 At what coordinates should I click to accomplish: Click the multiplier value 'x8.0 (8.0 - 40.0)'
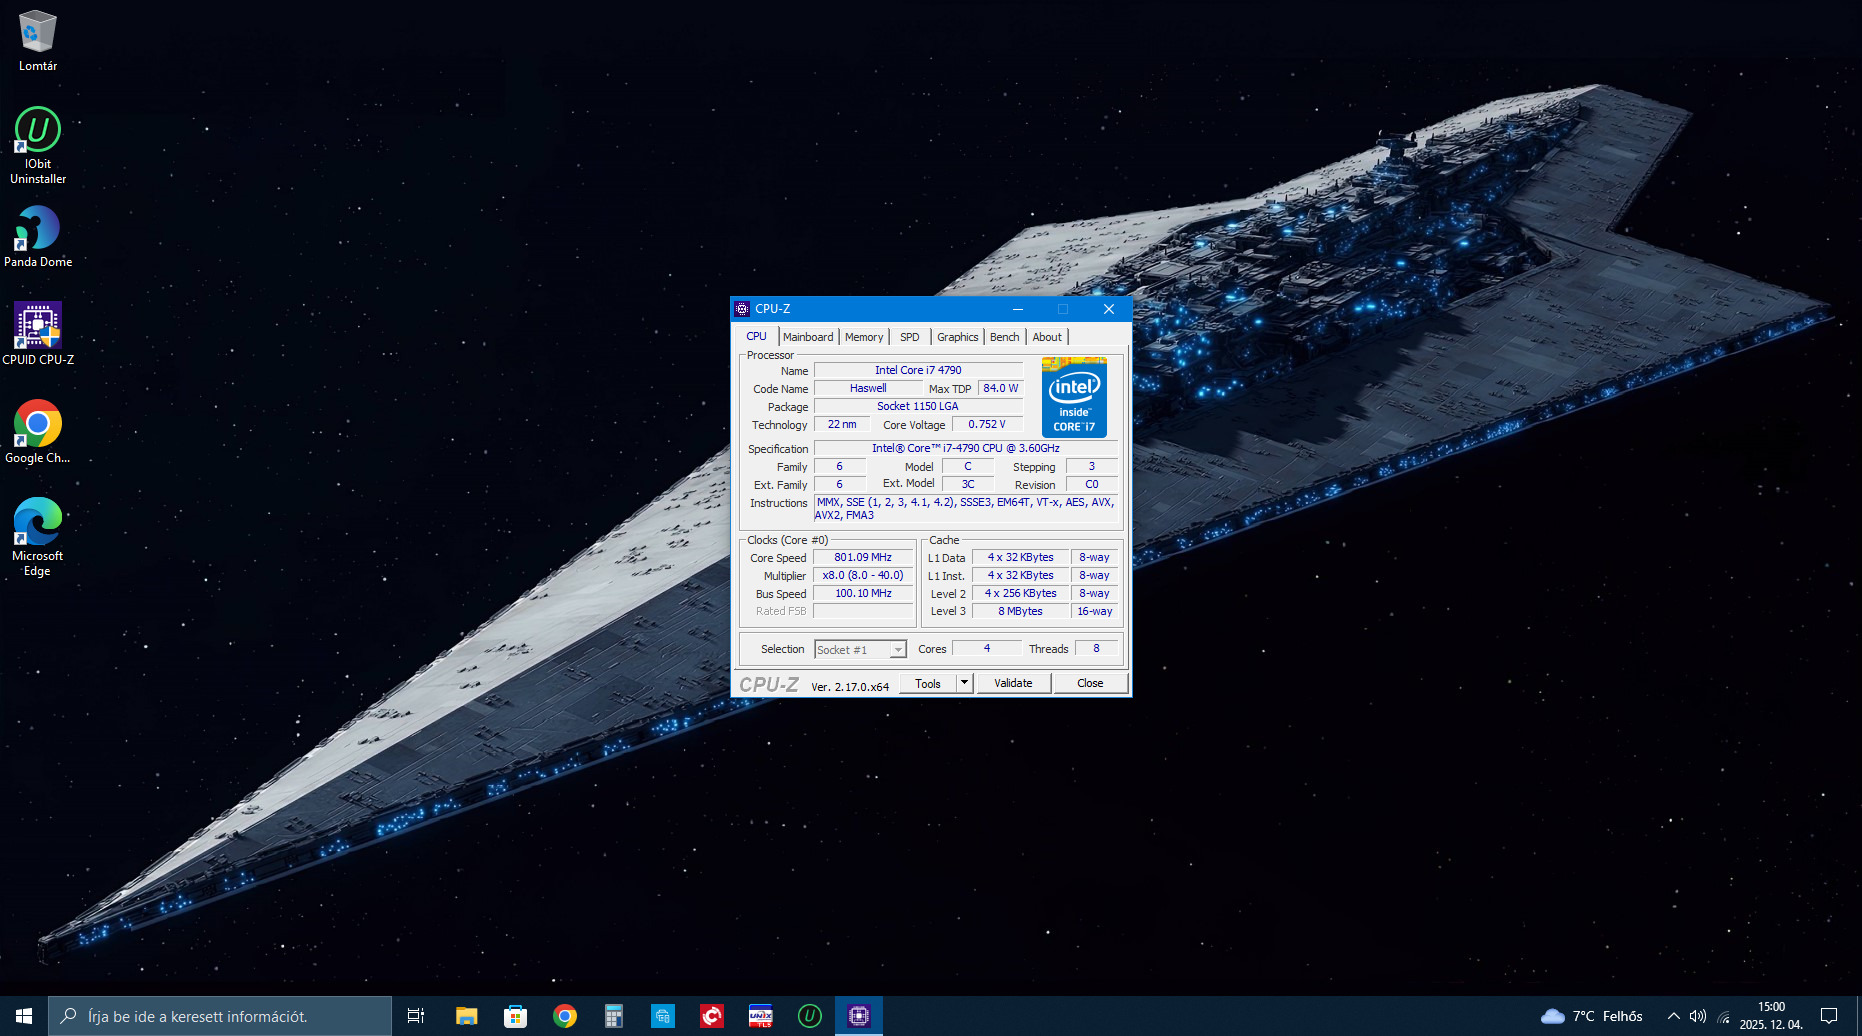coord(863,575)
